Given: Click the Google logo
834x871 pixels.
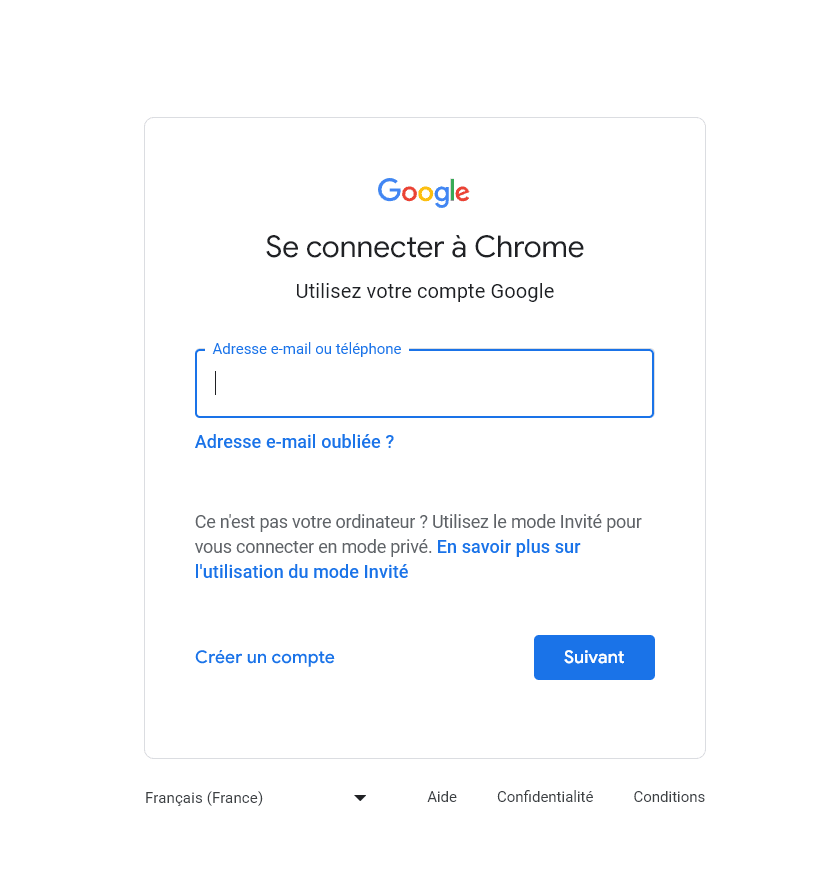Looking at the screenshot, I should (x=423, y=192).
